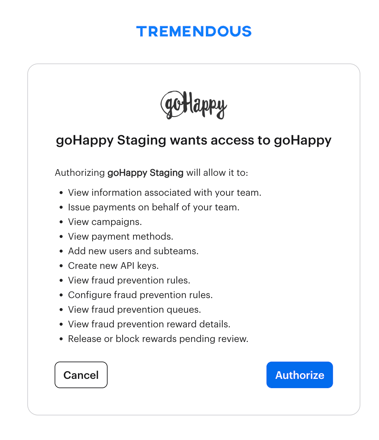Click 'View fraud prevention rules' item
The height and width of the screenshot is (440, 379).
(x=129, y=280)
